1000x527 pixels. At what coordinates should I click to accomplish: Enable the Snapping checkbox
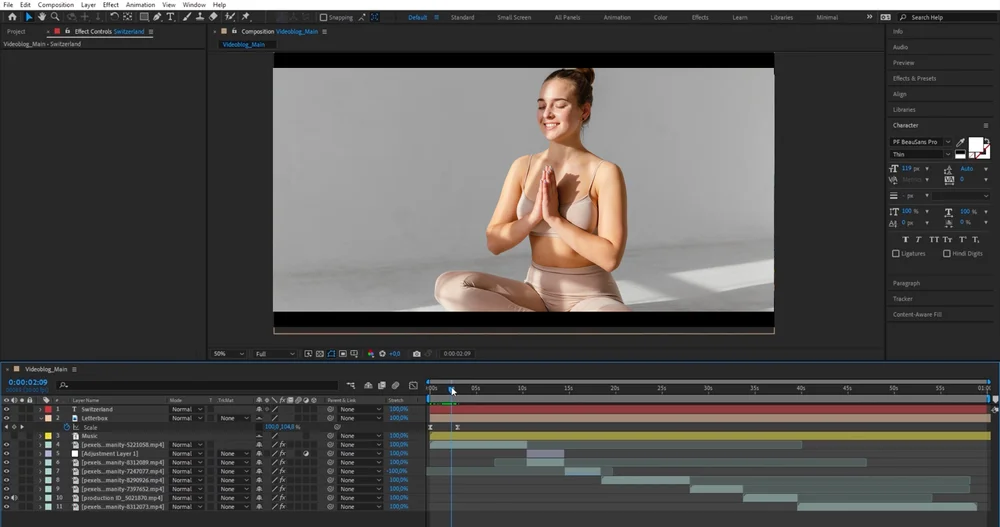point(323,17)
